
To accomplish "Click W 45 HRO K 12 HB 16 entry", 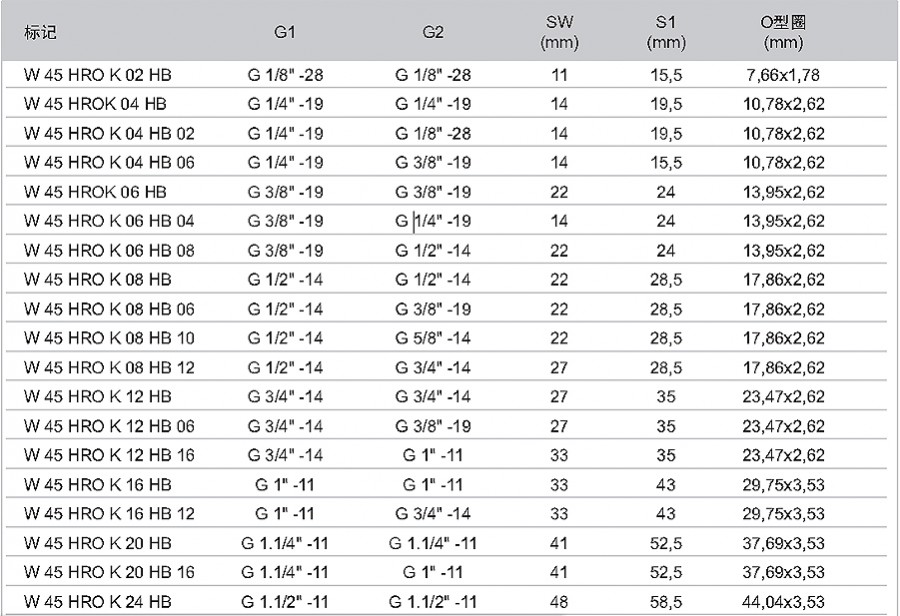I will click(109, 455).
